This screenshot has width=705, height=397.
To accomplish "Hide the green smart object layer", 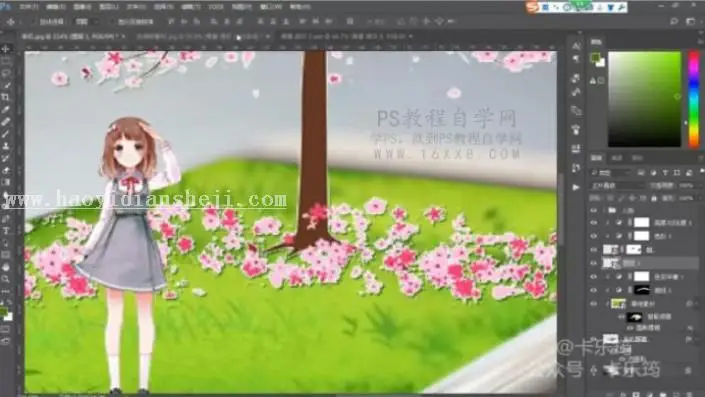I will point(594,304).
